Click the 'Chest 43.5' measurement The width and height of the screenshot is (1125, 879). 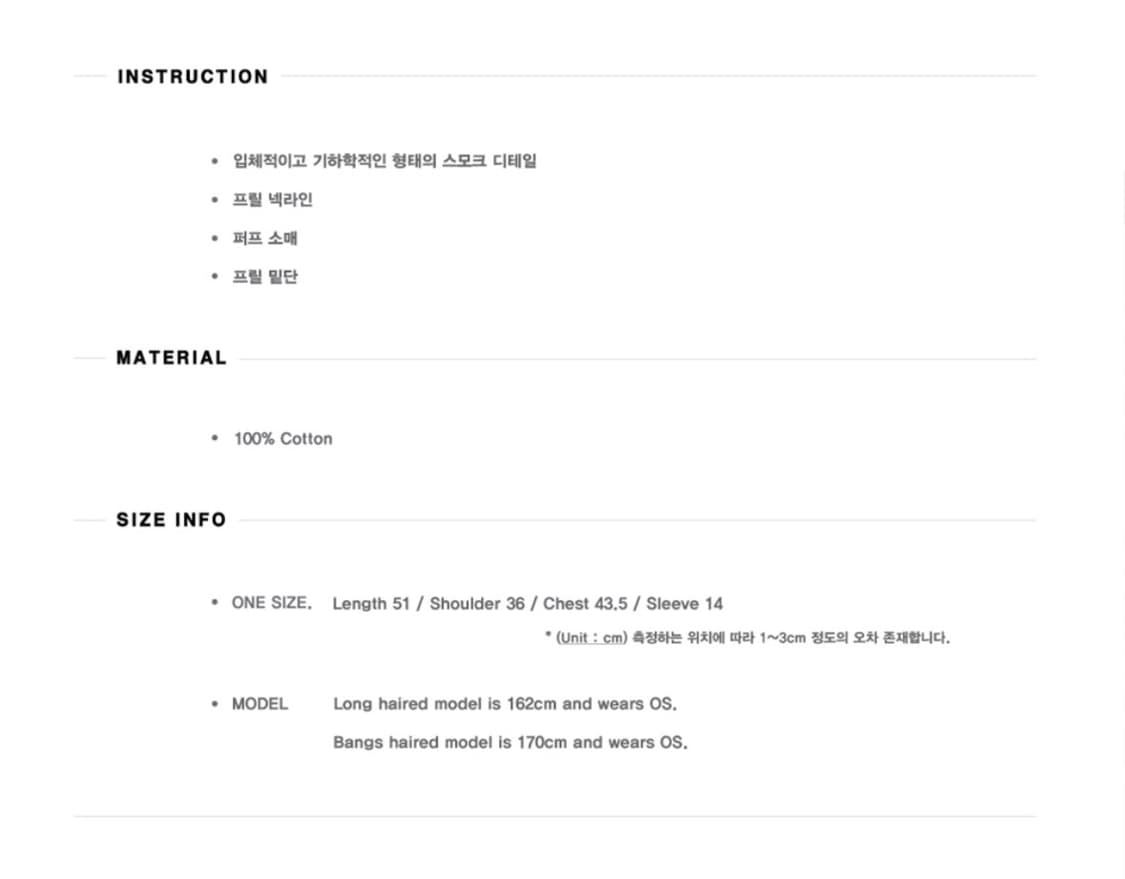pos(584,604)
